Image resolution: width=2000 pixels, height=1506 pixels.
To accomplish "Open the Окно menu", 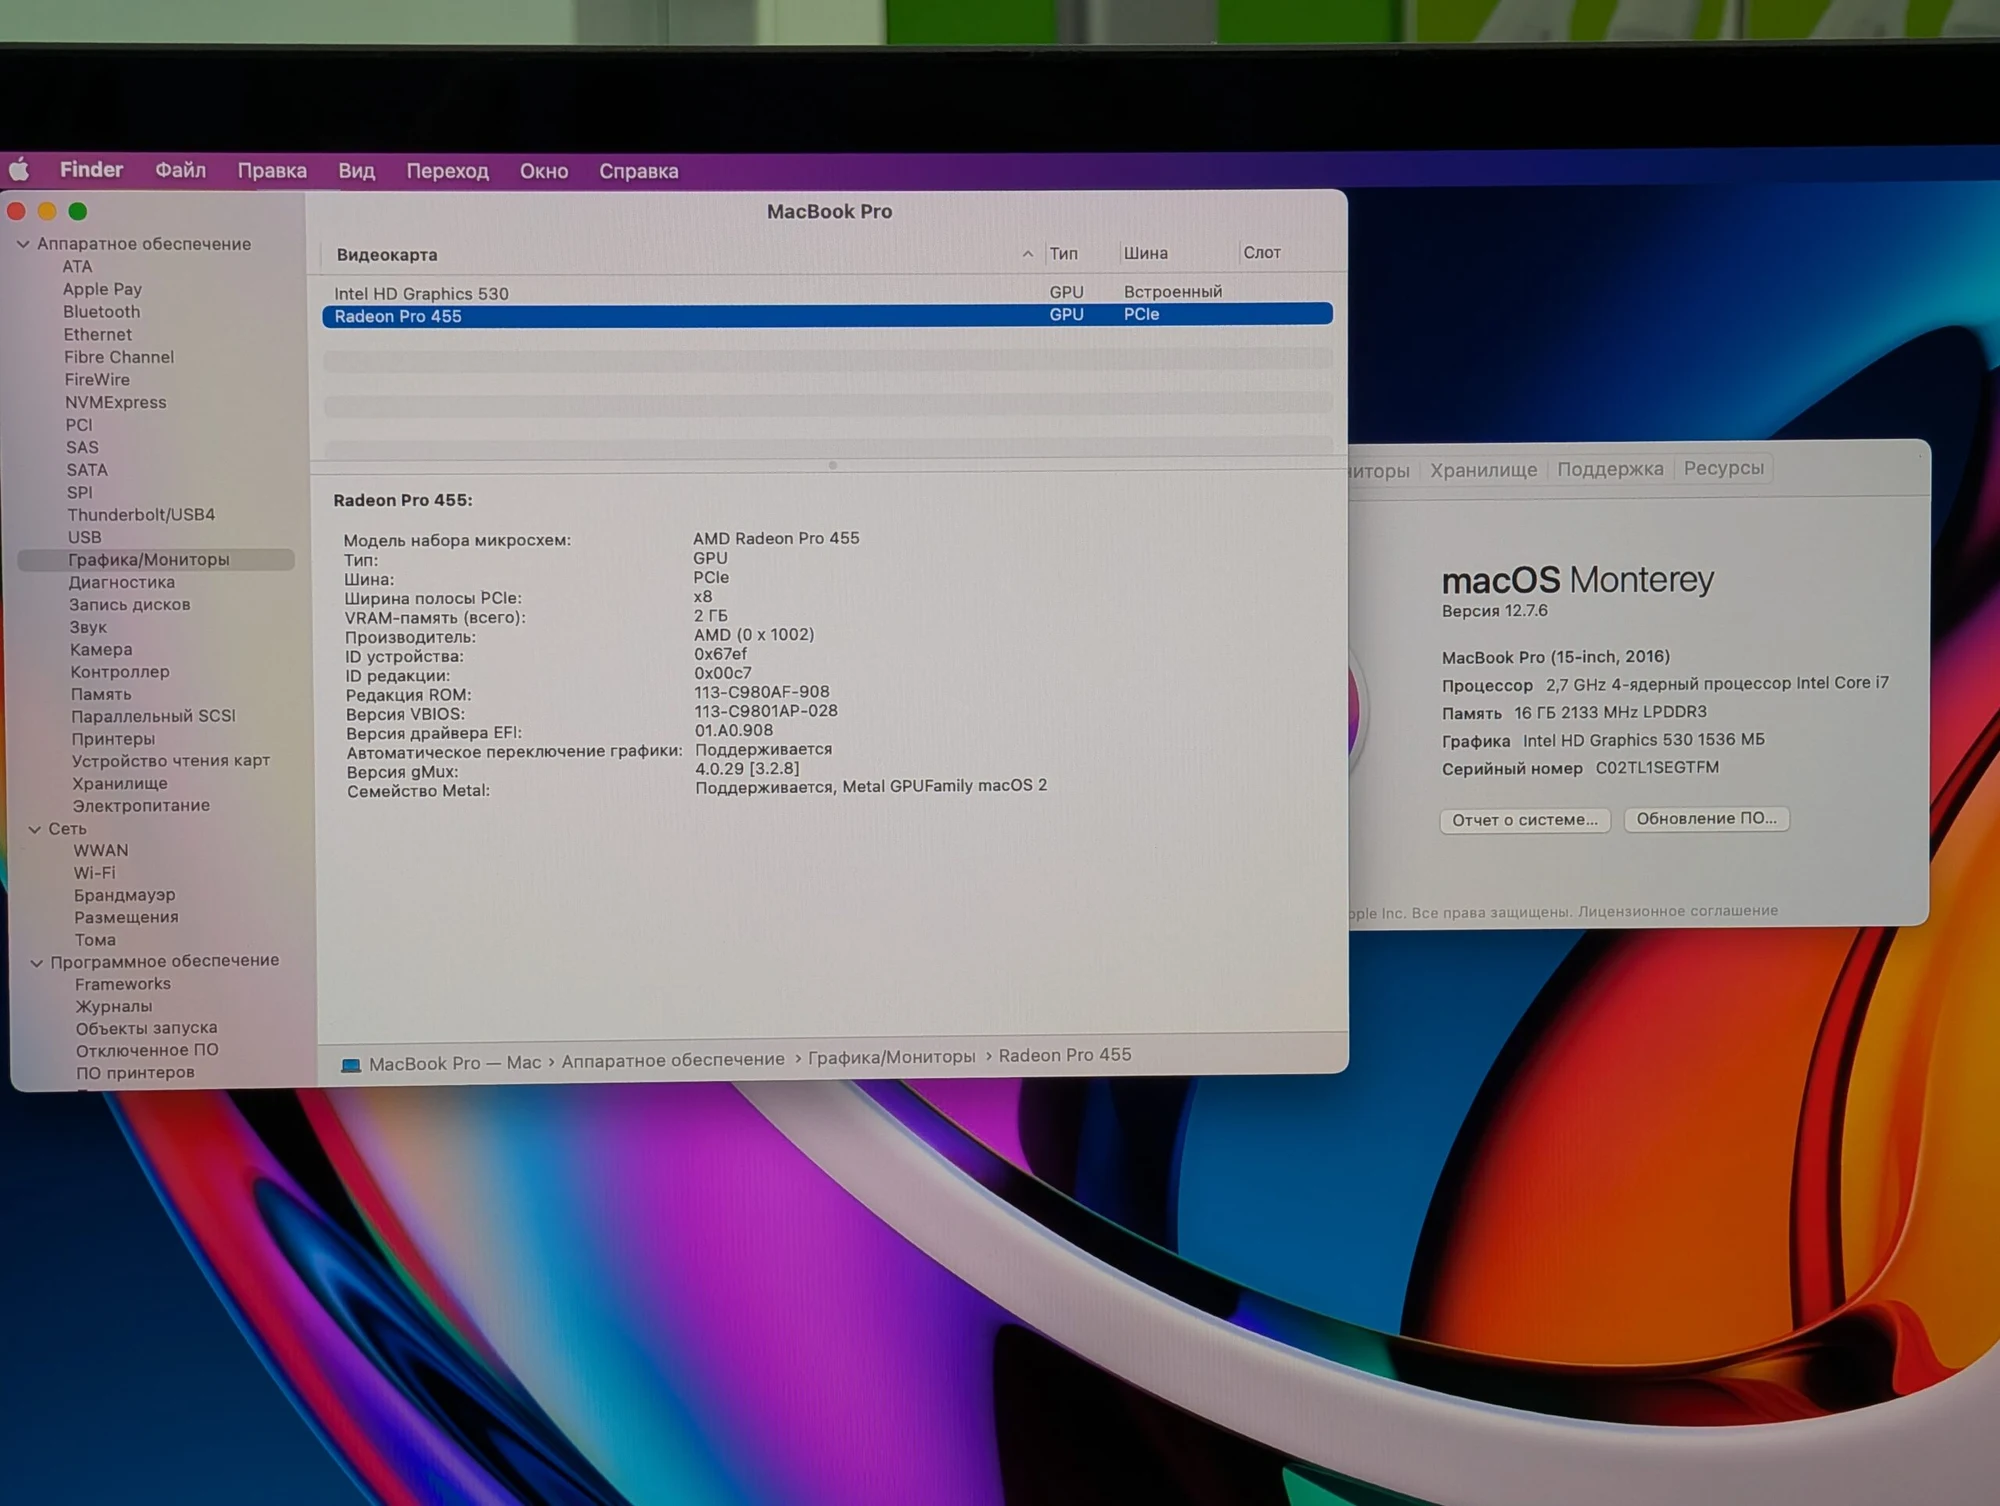I will [544, 171].
